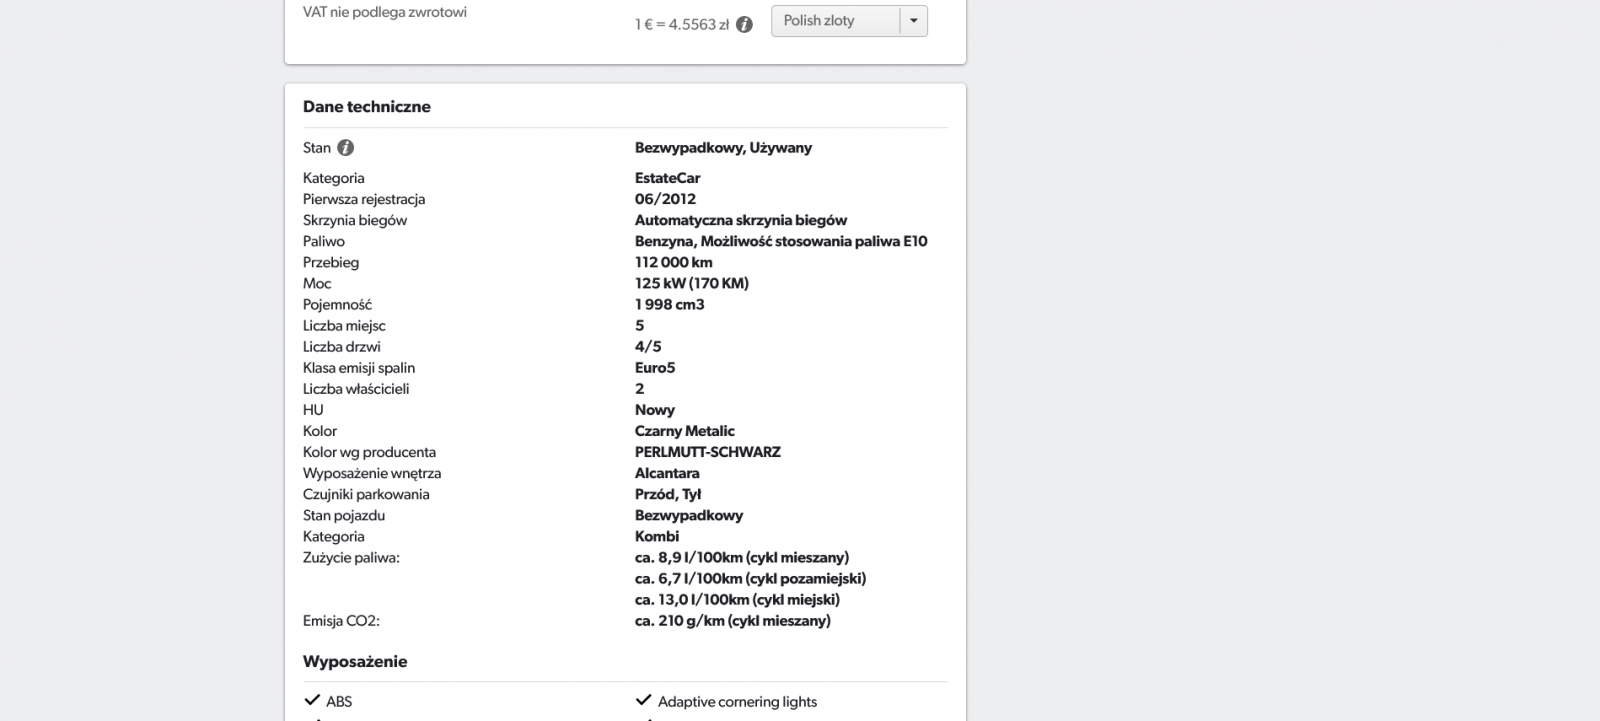The width and height of the screenshot is (1600, 721).
Task: Click the info icon next to Stan
Action: coord(345,148)
